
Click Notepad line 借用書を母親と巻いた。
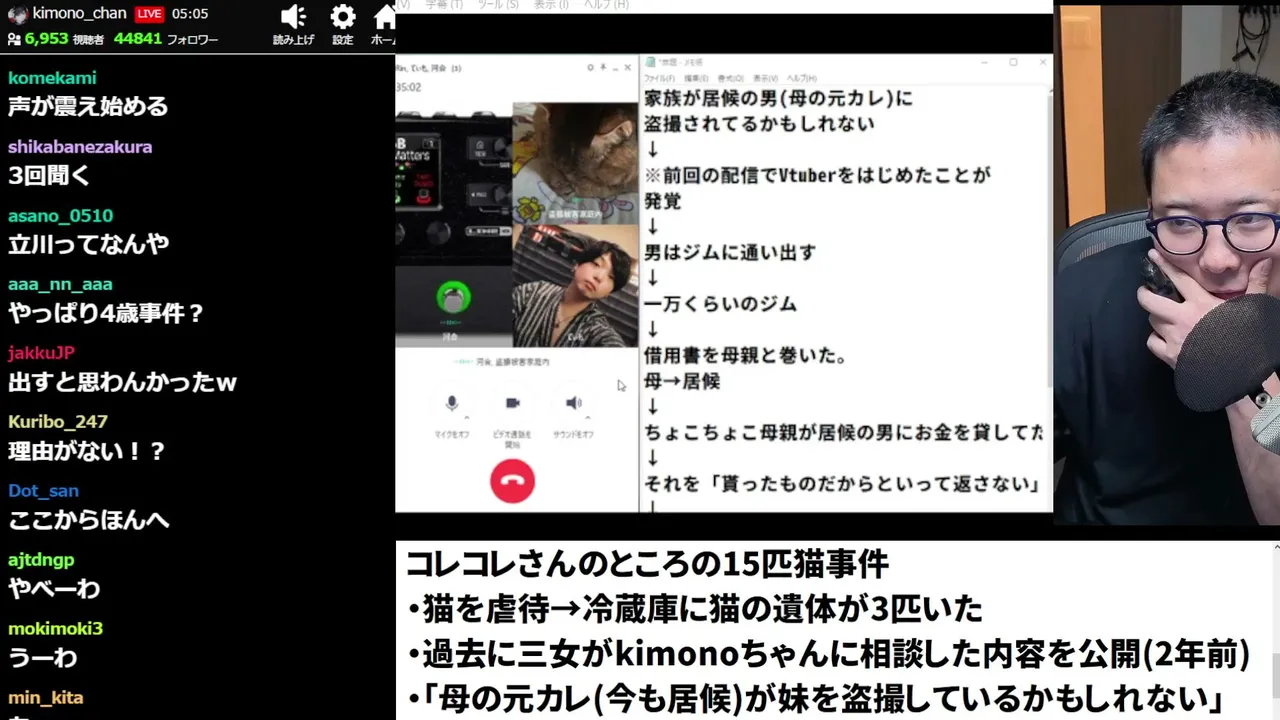click(x=746, y=356)
